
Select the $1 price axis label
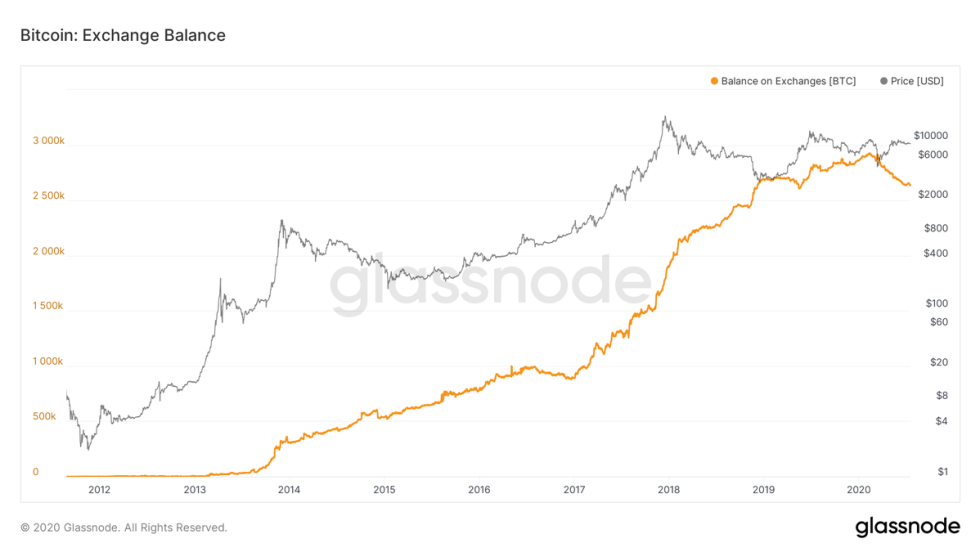pyautogui.click(x=943, y=472)
